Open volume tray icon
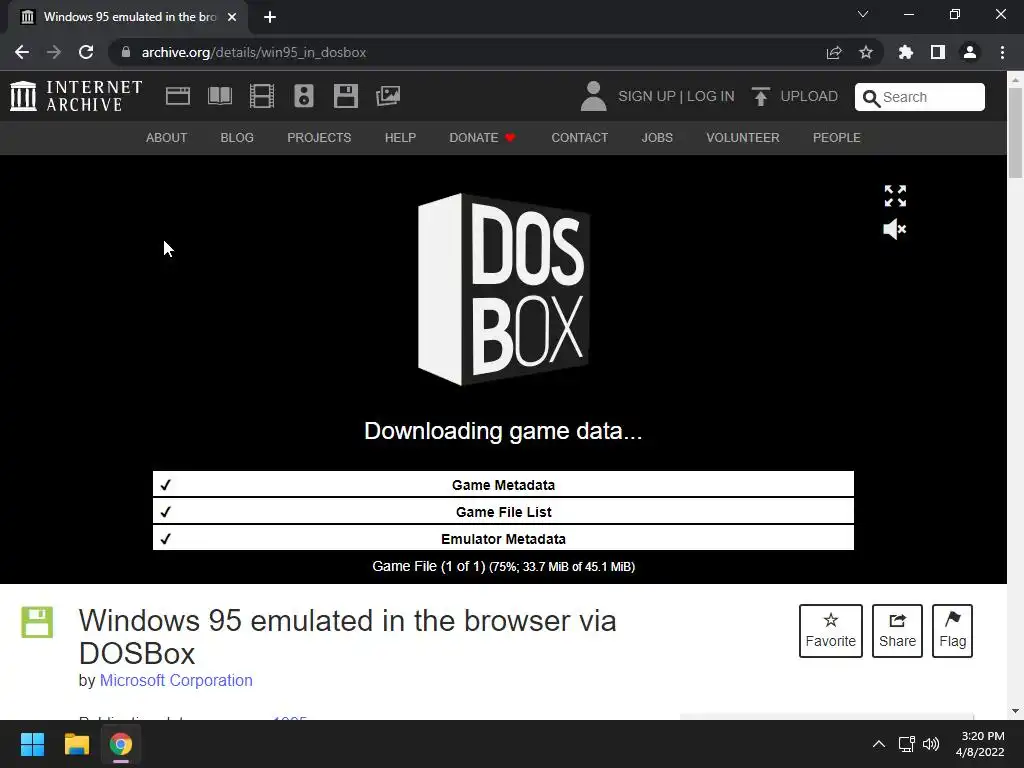Viewport: 1024px width, 768px height. point(931,744)
